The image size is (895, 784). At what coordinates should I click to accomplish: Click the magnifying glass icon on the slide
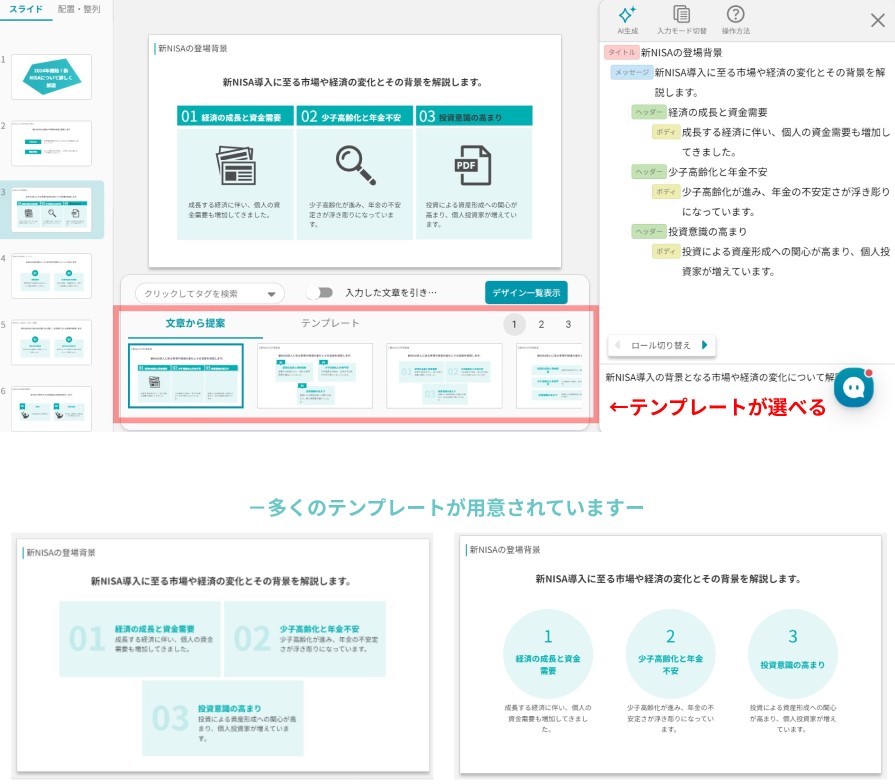click(354, 166)
